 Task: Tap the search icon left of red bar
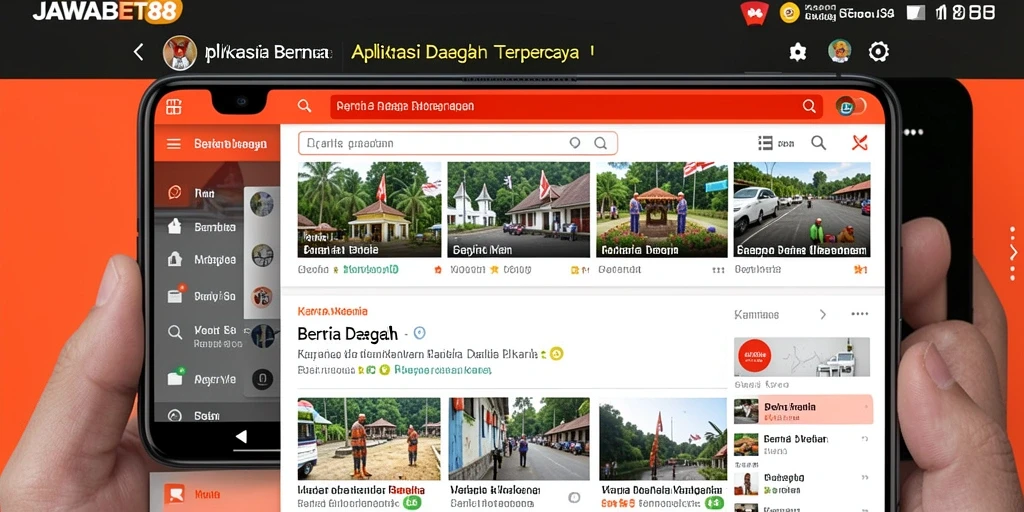[304, 106]
